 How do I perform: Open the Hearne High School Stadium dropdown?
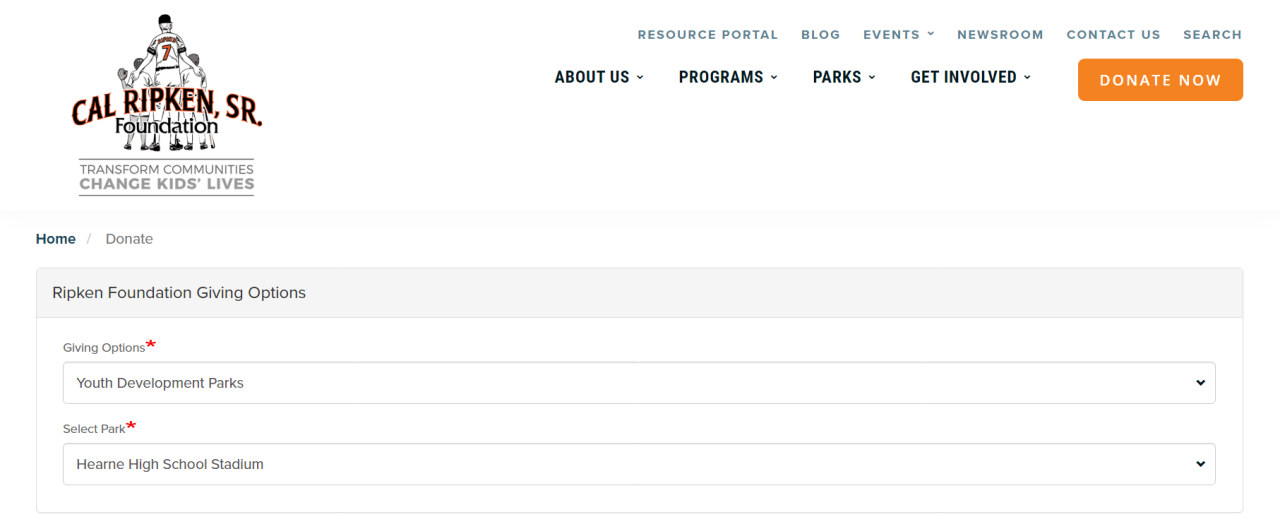coord(638,464)
